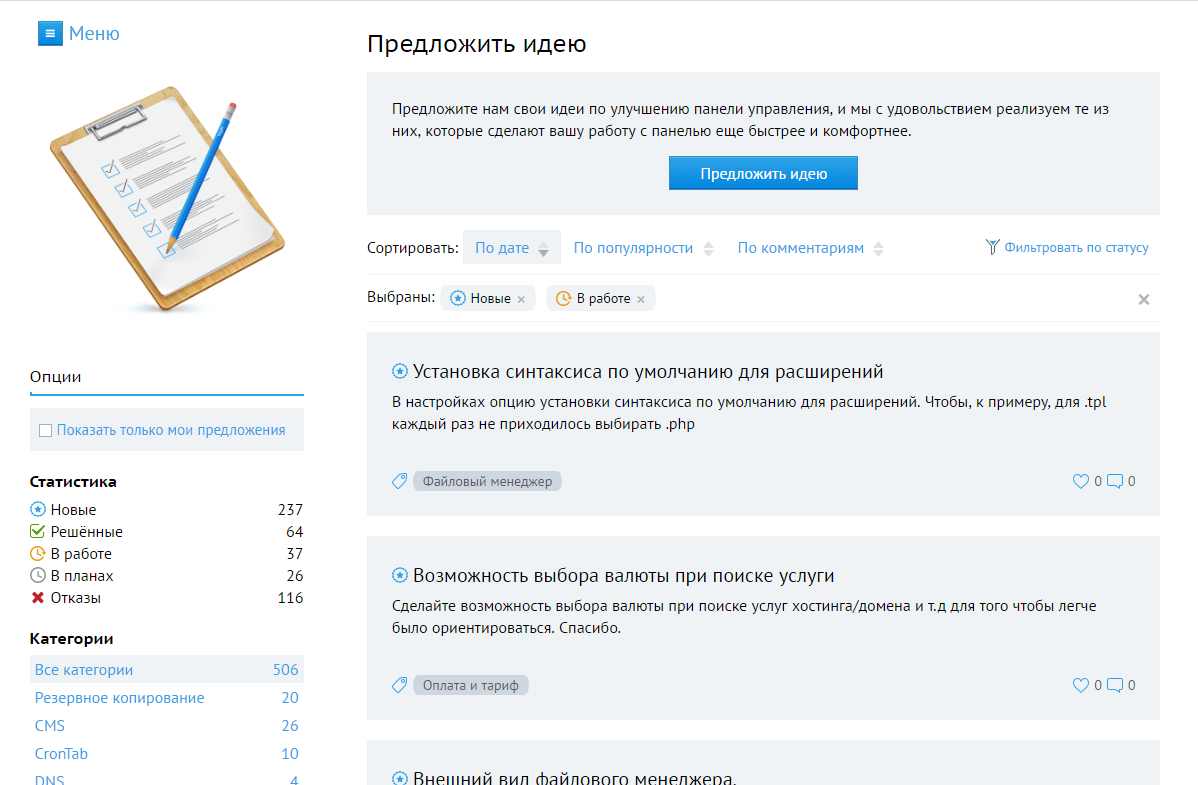The image size is (1198, 785).
Task: Enable 'Показать только мои предложения' checkbox
Action: (x=45, y=430)
